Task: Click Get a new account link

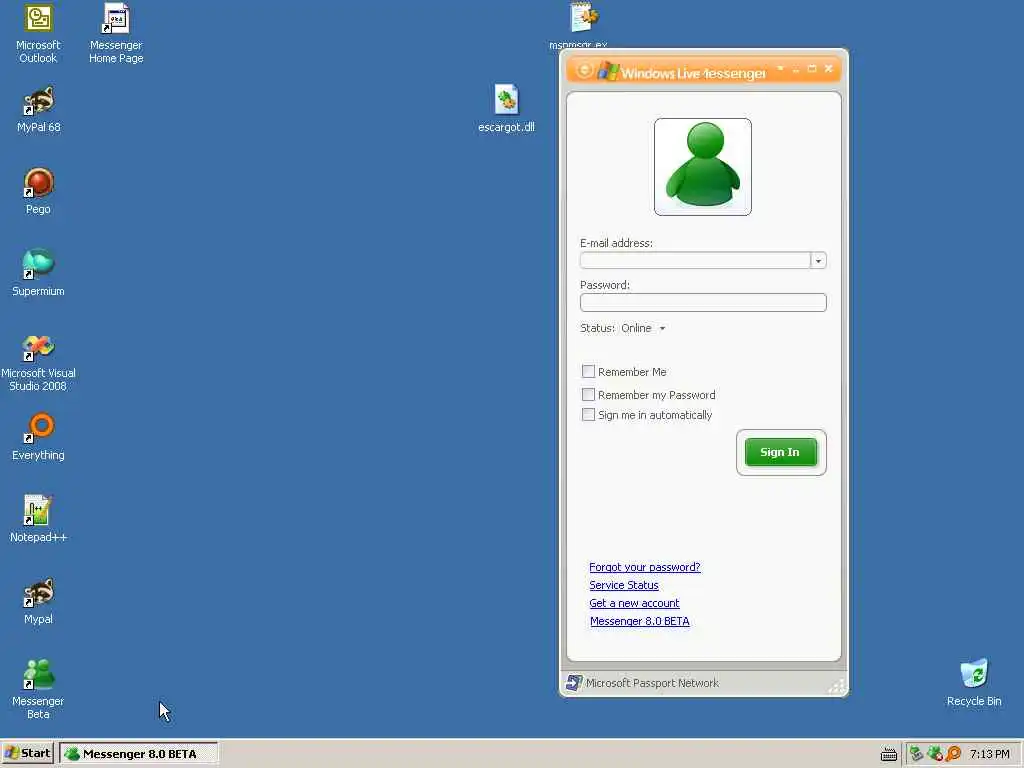Action: (634, 603)
